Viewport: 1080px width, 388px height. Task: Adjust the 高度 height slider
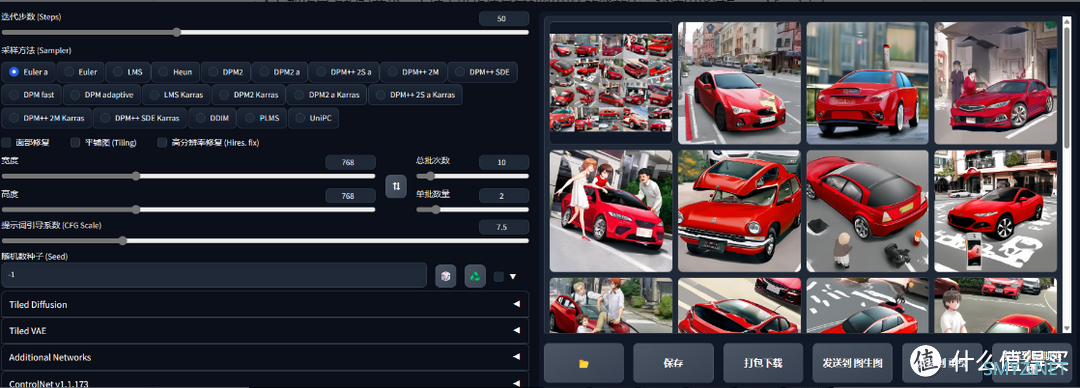pos(188,210)
